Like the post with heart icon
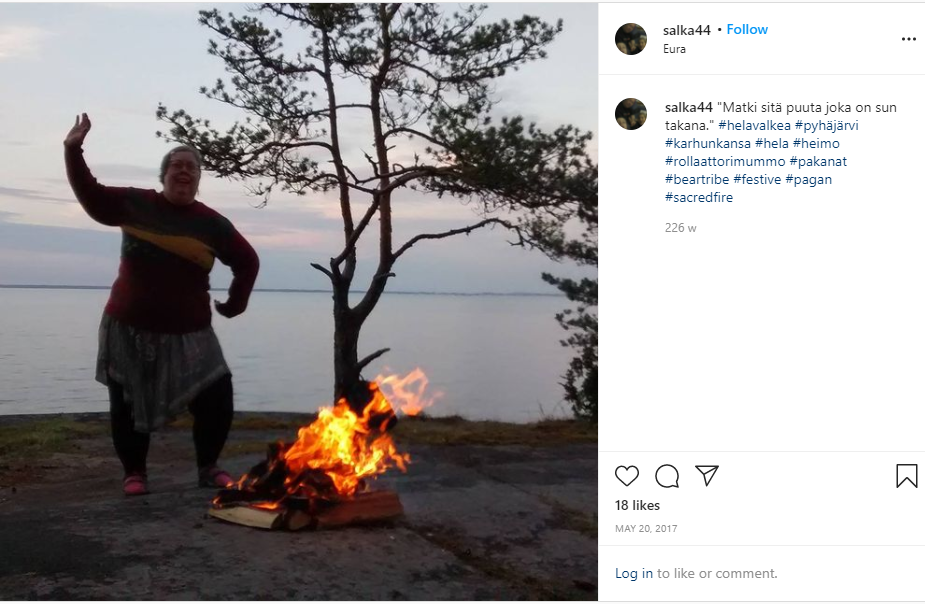Viewport: 925px width, 604px height. point(626,476)
